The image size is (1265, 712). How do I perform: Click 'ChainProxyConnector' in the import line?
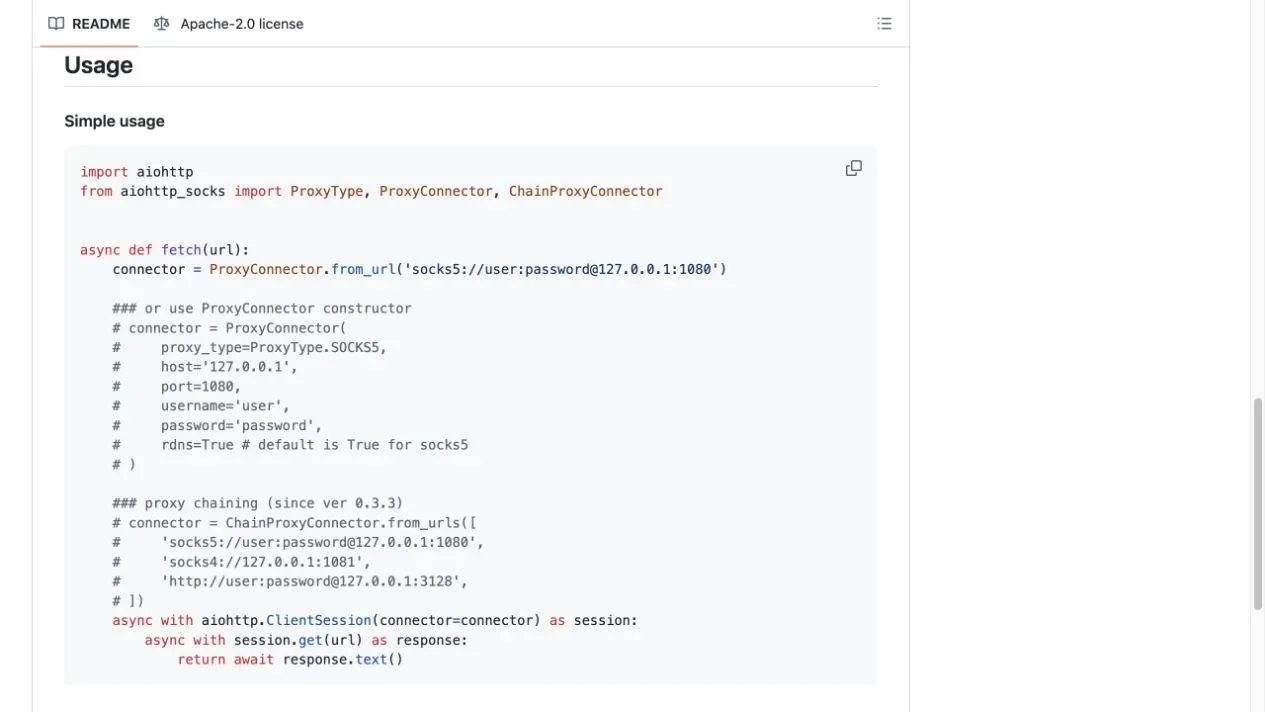585,191
